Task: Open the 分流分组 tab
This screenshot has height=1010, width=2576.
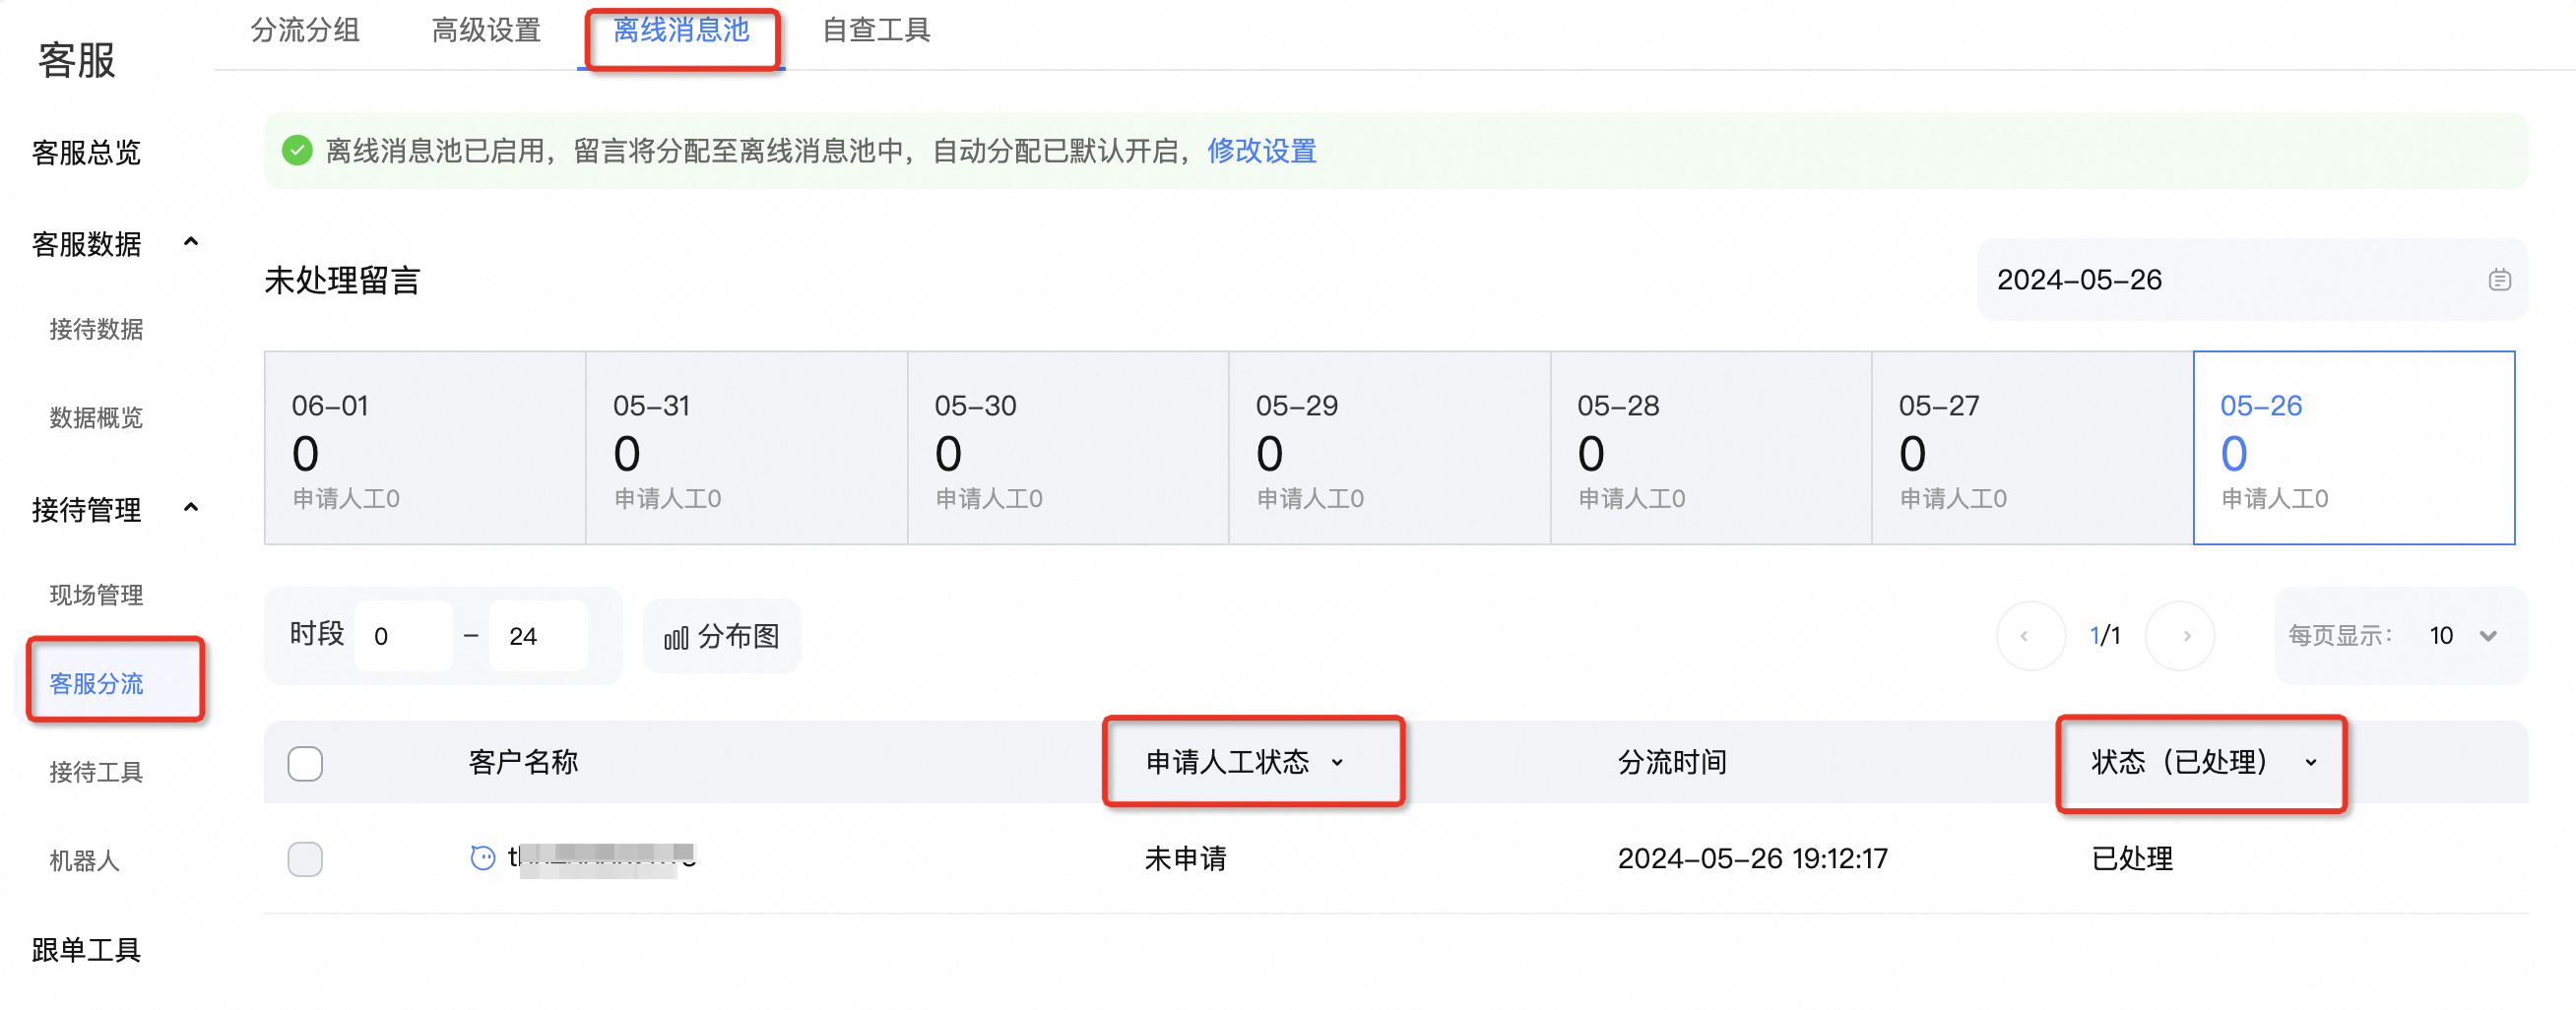Action: [305, 31]
